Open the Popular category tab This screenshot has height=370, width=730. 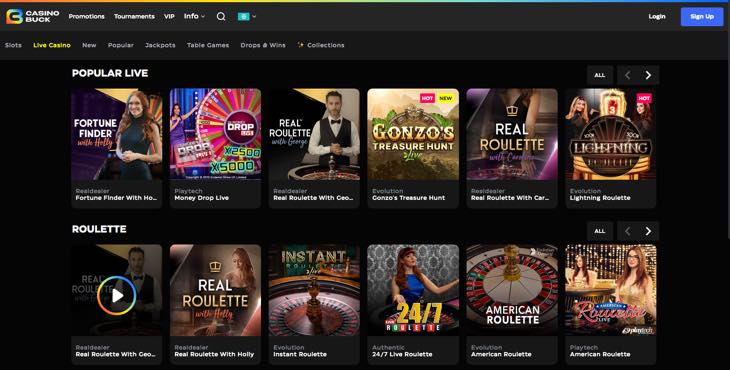[x=121, y=45]
